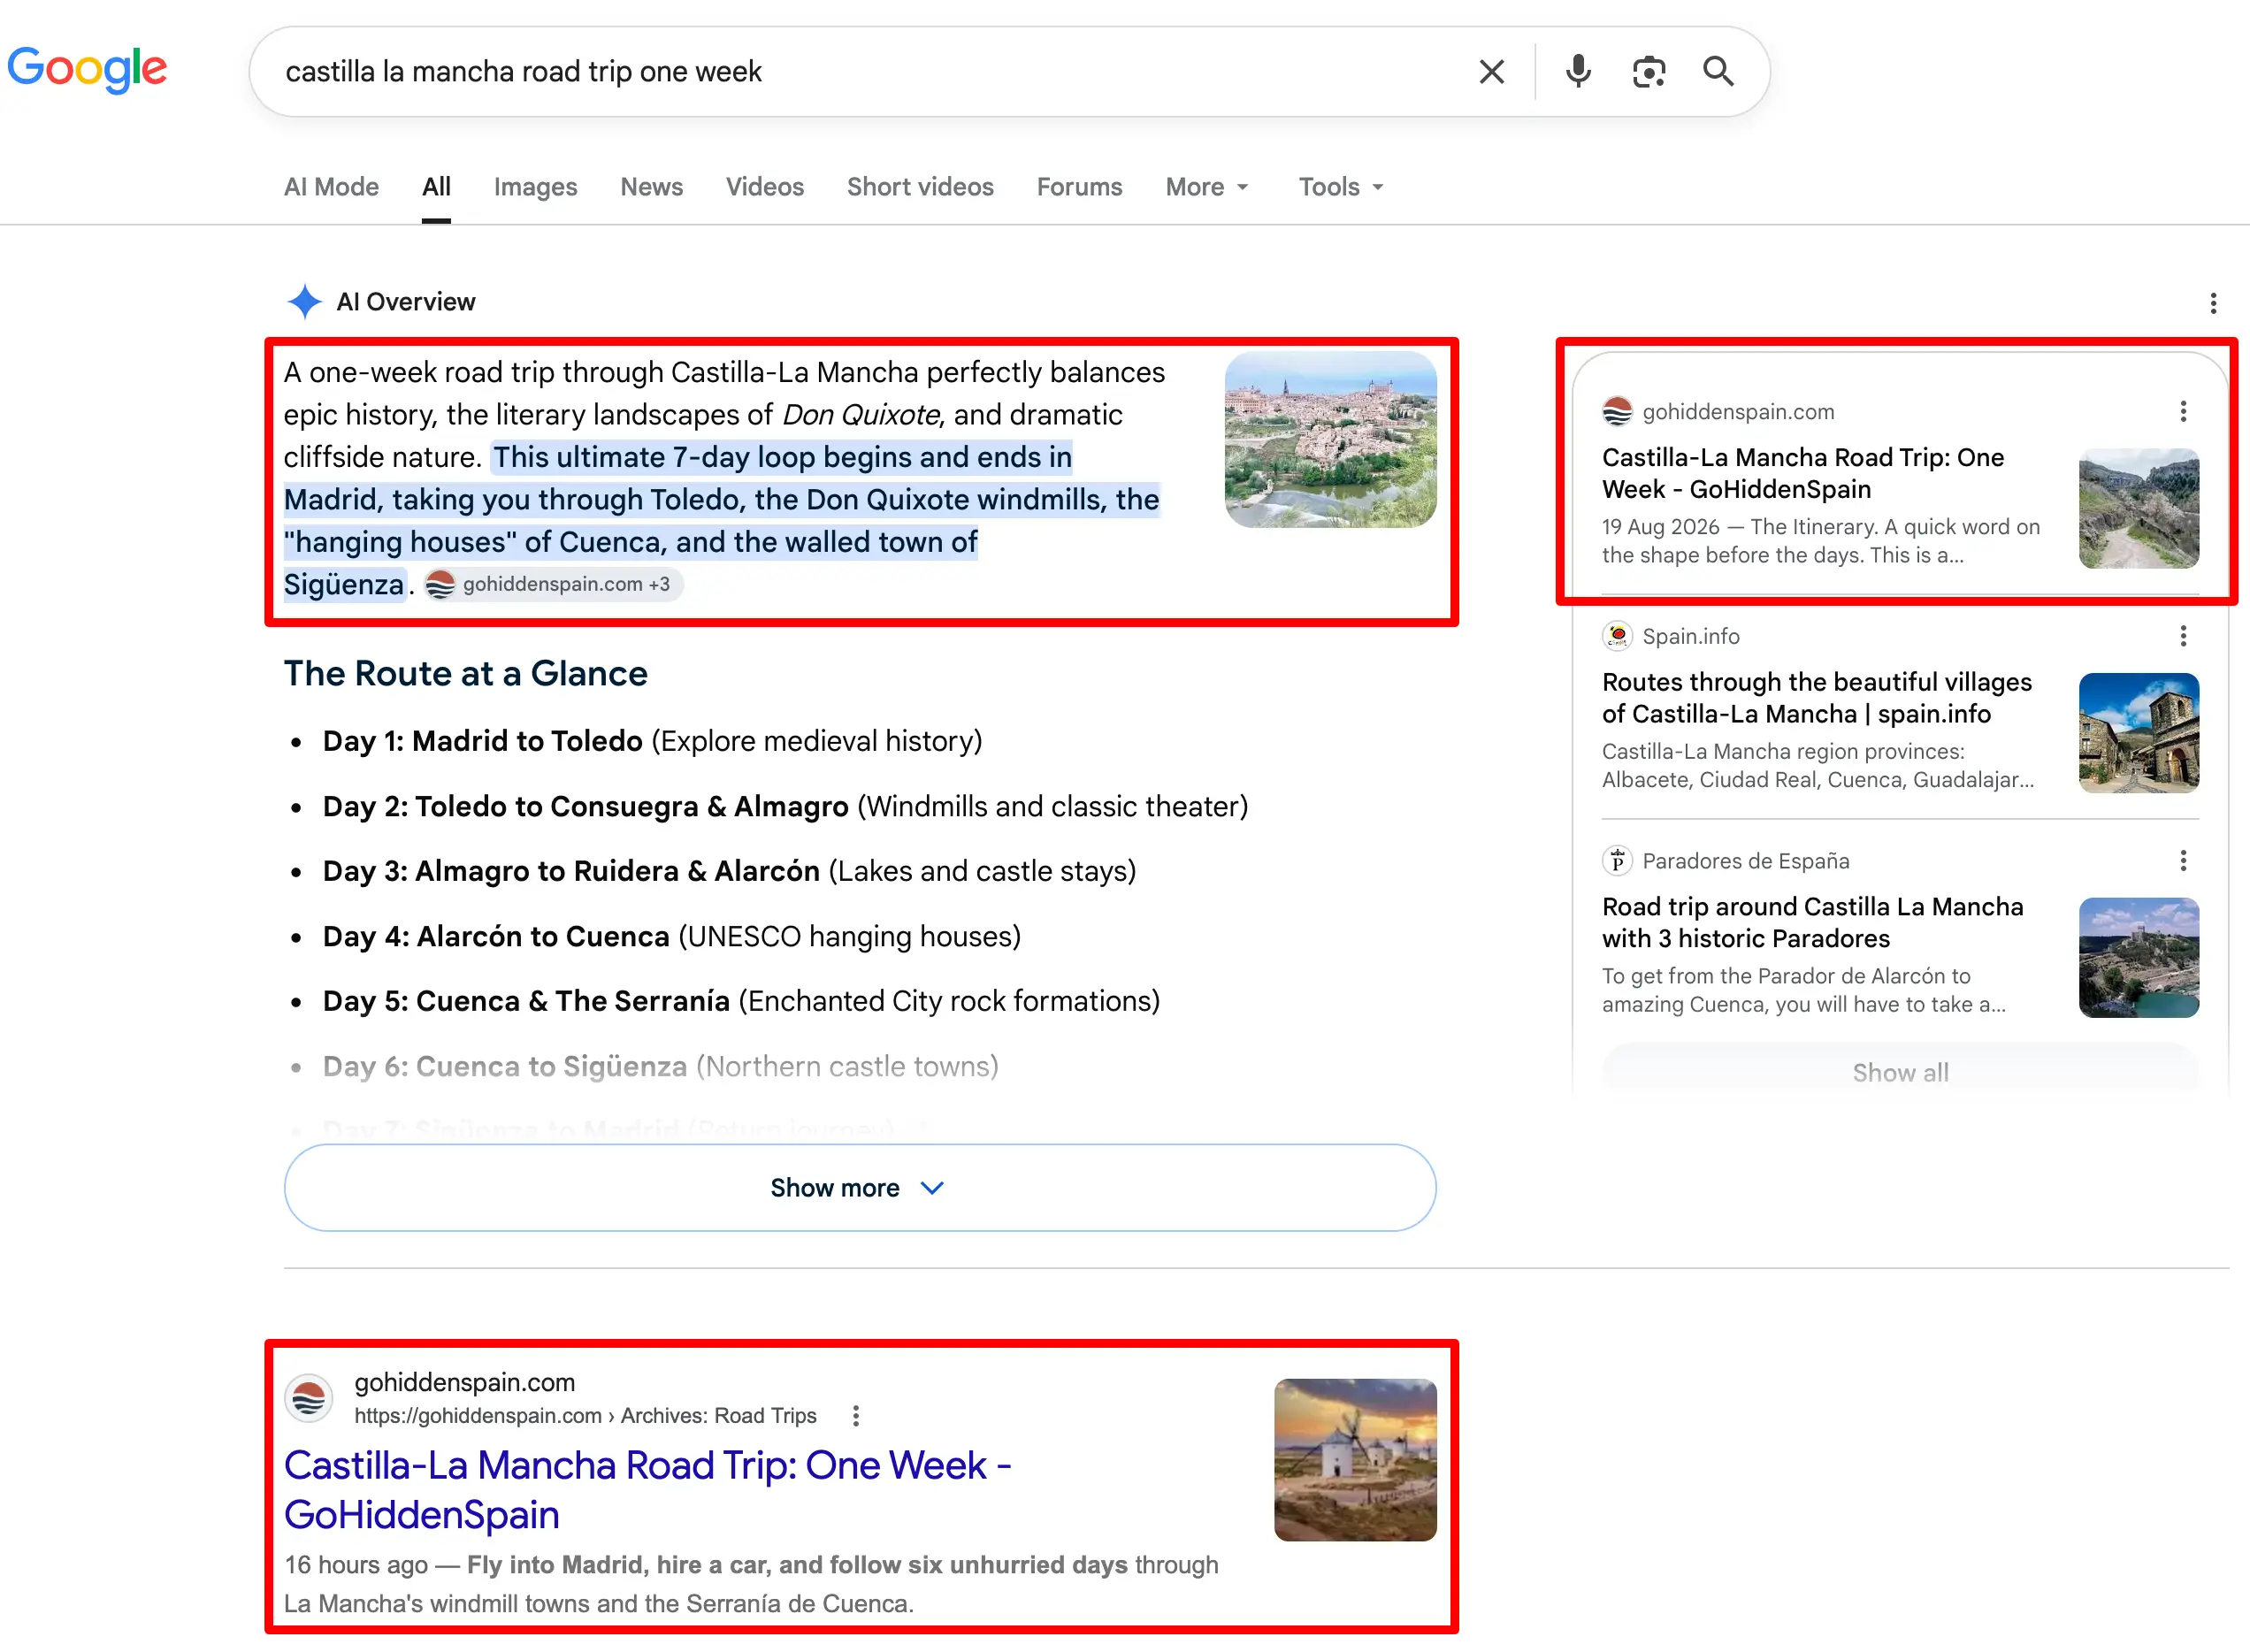The height and width of the screenshot is (1652, 2250).
Task: Open windmill thumbnail in organic result
Action: (x=1355, y=1460)
